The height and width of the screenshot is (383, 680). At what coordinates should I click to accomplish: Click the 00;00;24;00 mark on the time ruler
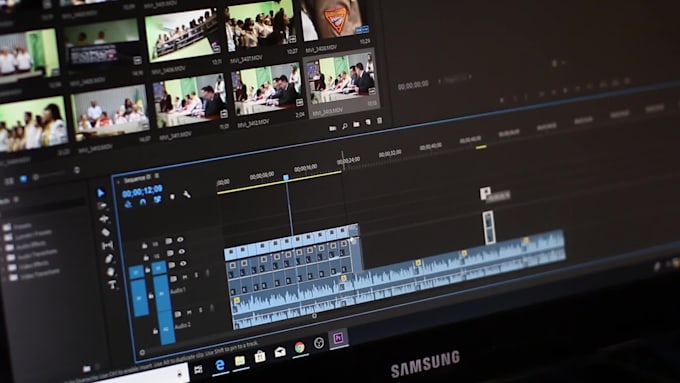[x=349, y=160]
